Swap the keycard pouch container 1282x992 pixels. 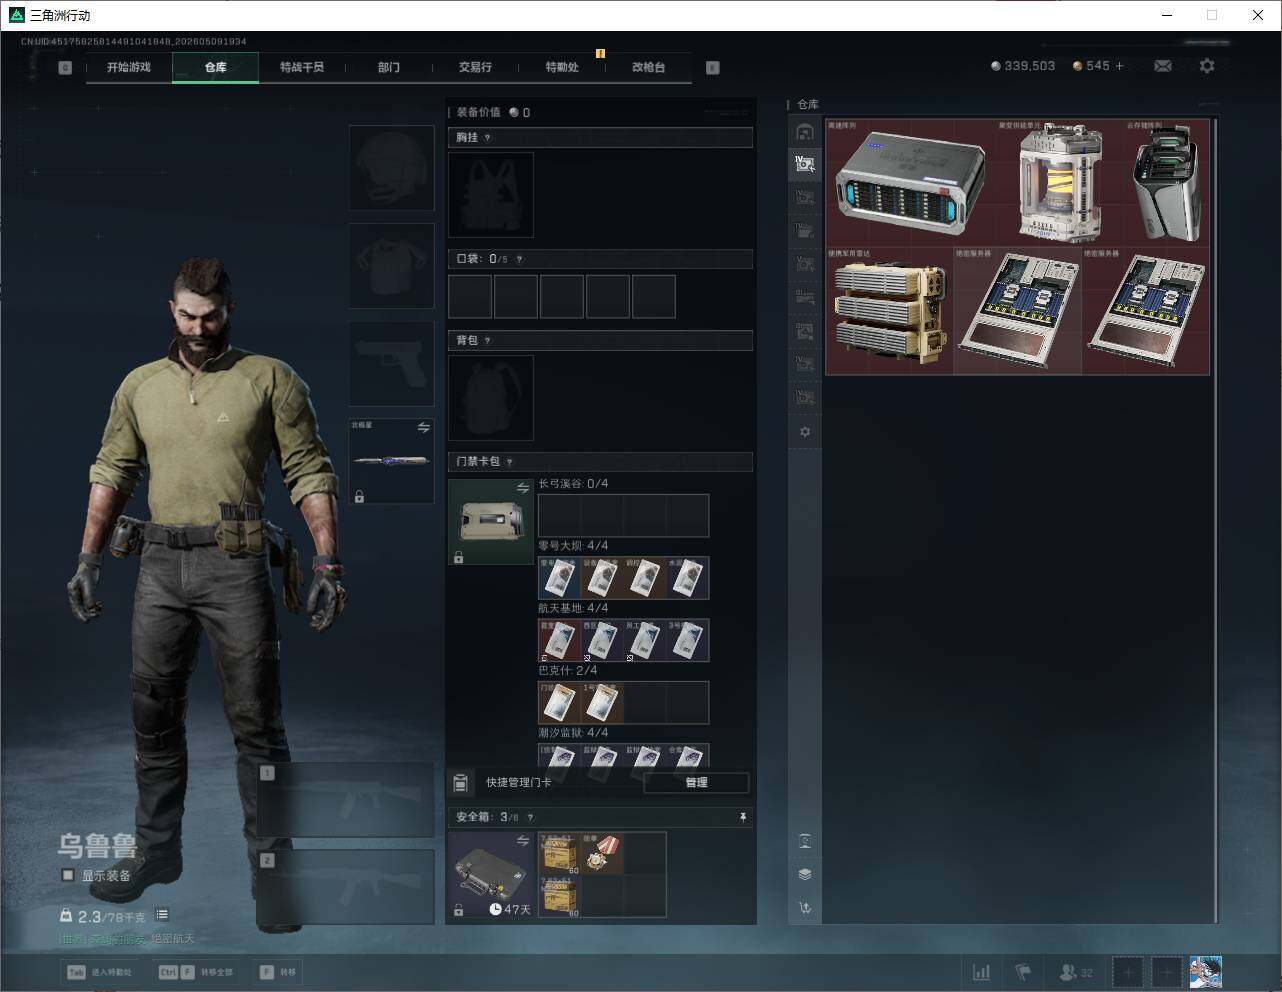(522, 488)
